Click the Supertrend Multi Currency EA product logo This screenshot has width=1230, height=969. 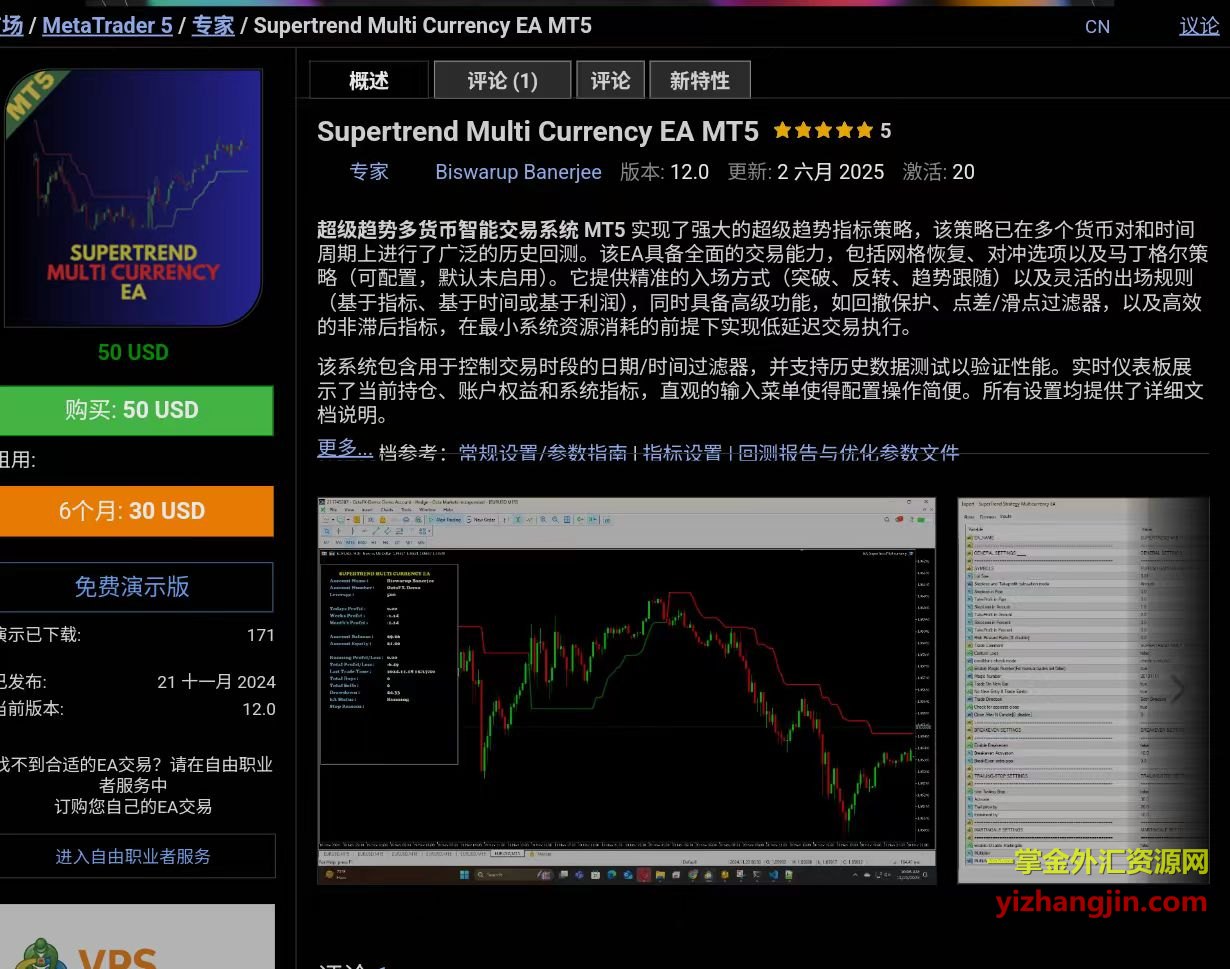132,197
